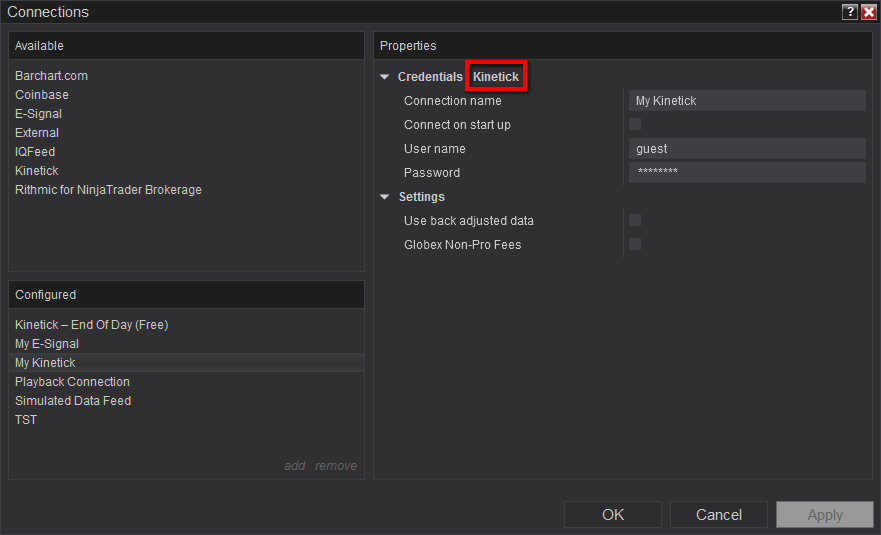Select Rithmic for NinjaTrader Brokerage
The width and height of the screenshot is (881, 535).
(x=108, y=190)
